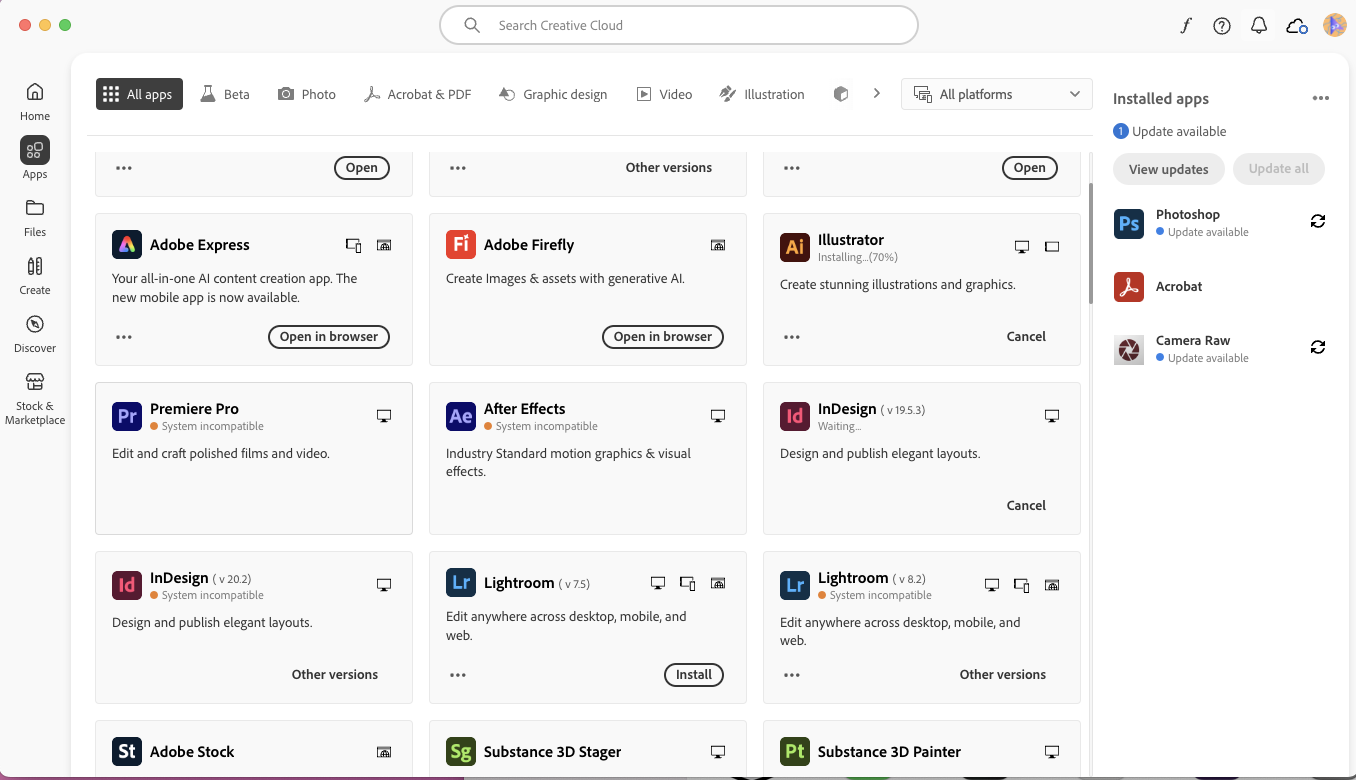This screenshot has height=780, width=1356.
Task: Open more options on the Illustrator card
Action: click(x=792, y=337)
